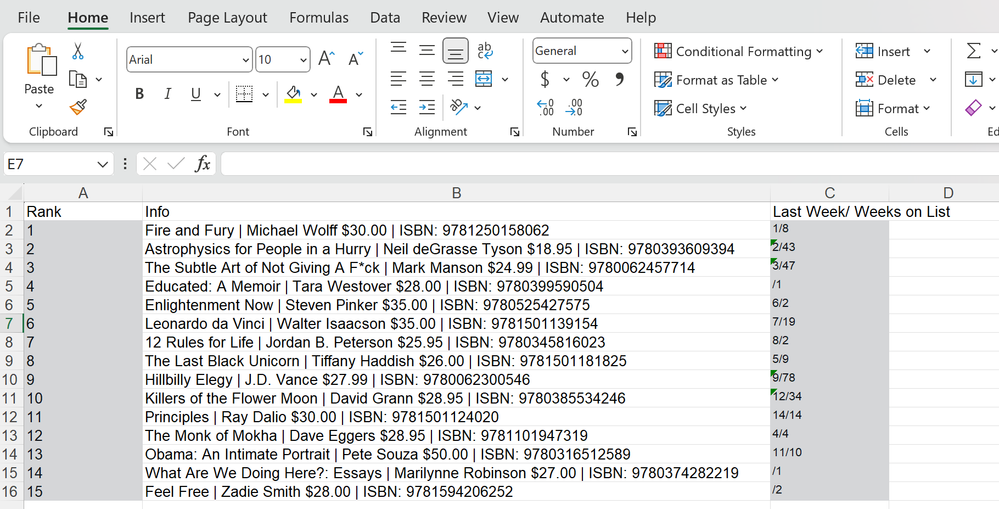
Task: Click the Middle Align icon
Action: coord(427,50)
